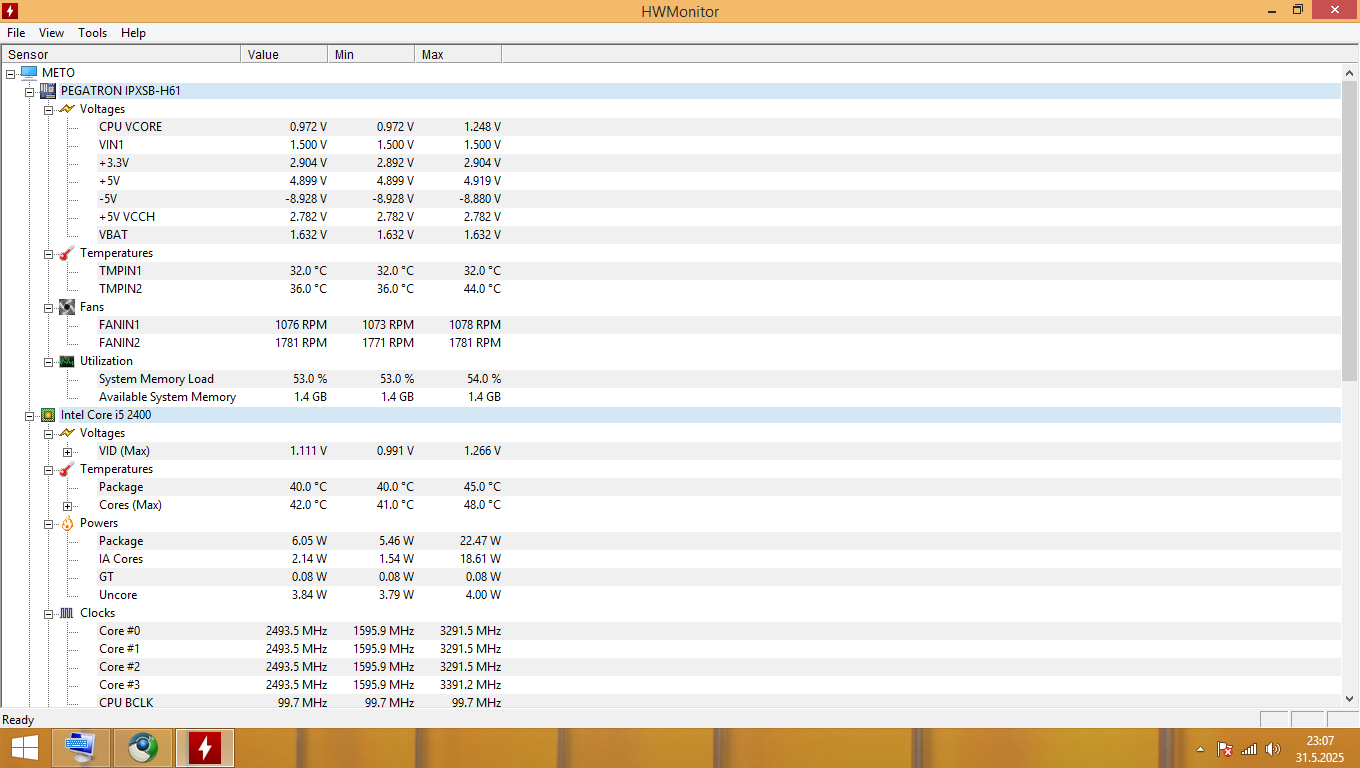The width and height of the screenshot is (1360, 768).
Task: Open the on-screen keyboard taskbar icon
Action: (80, 748)
